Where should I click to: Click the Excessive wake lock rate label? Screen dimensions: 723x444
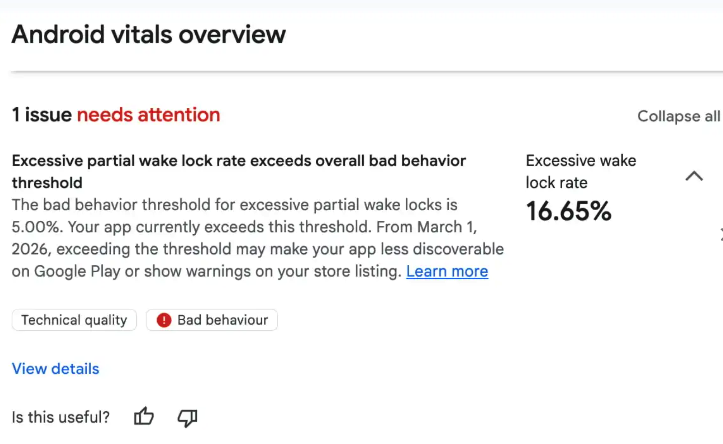580,171
